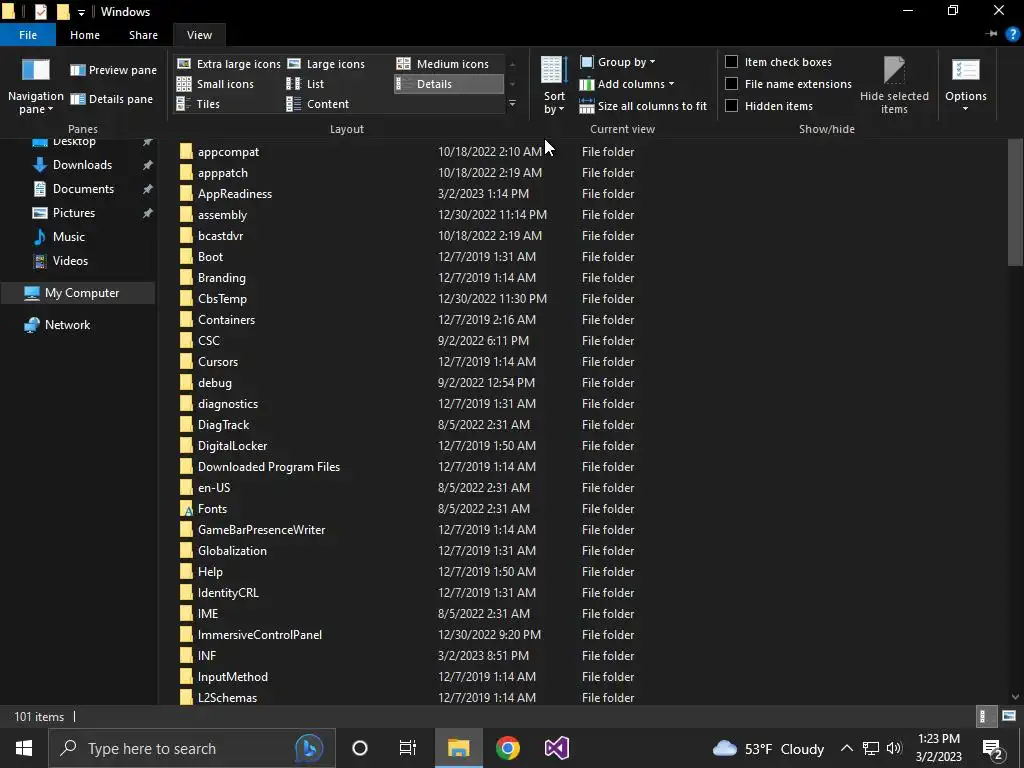This screenshot has height=768, width=1024.
Task: Open the Sort by dropdown
Action: coord(554,86)
